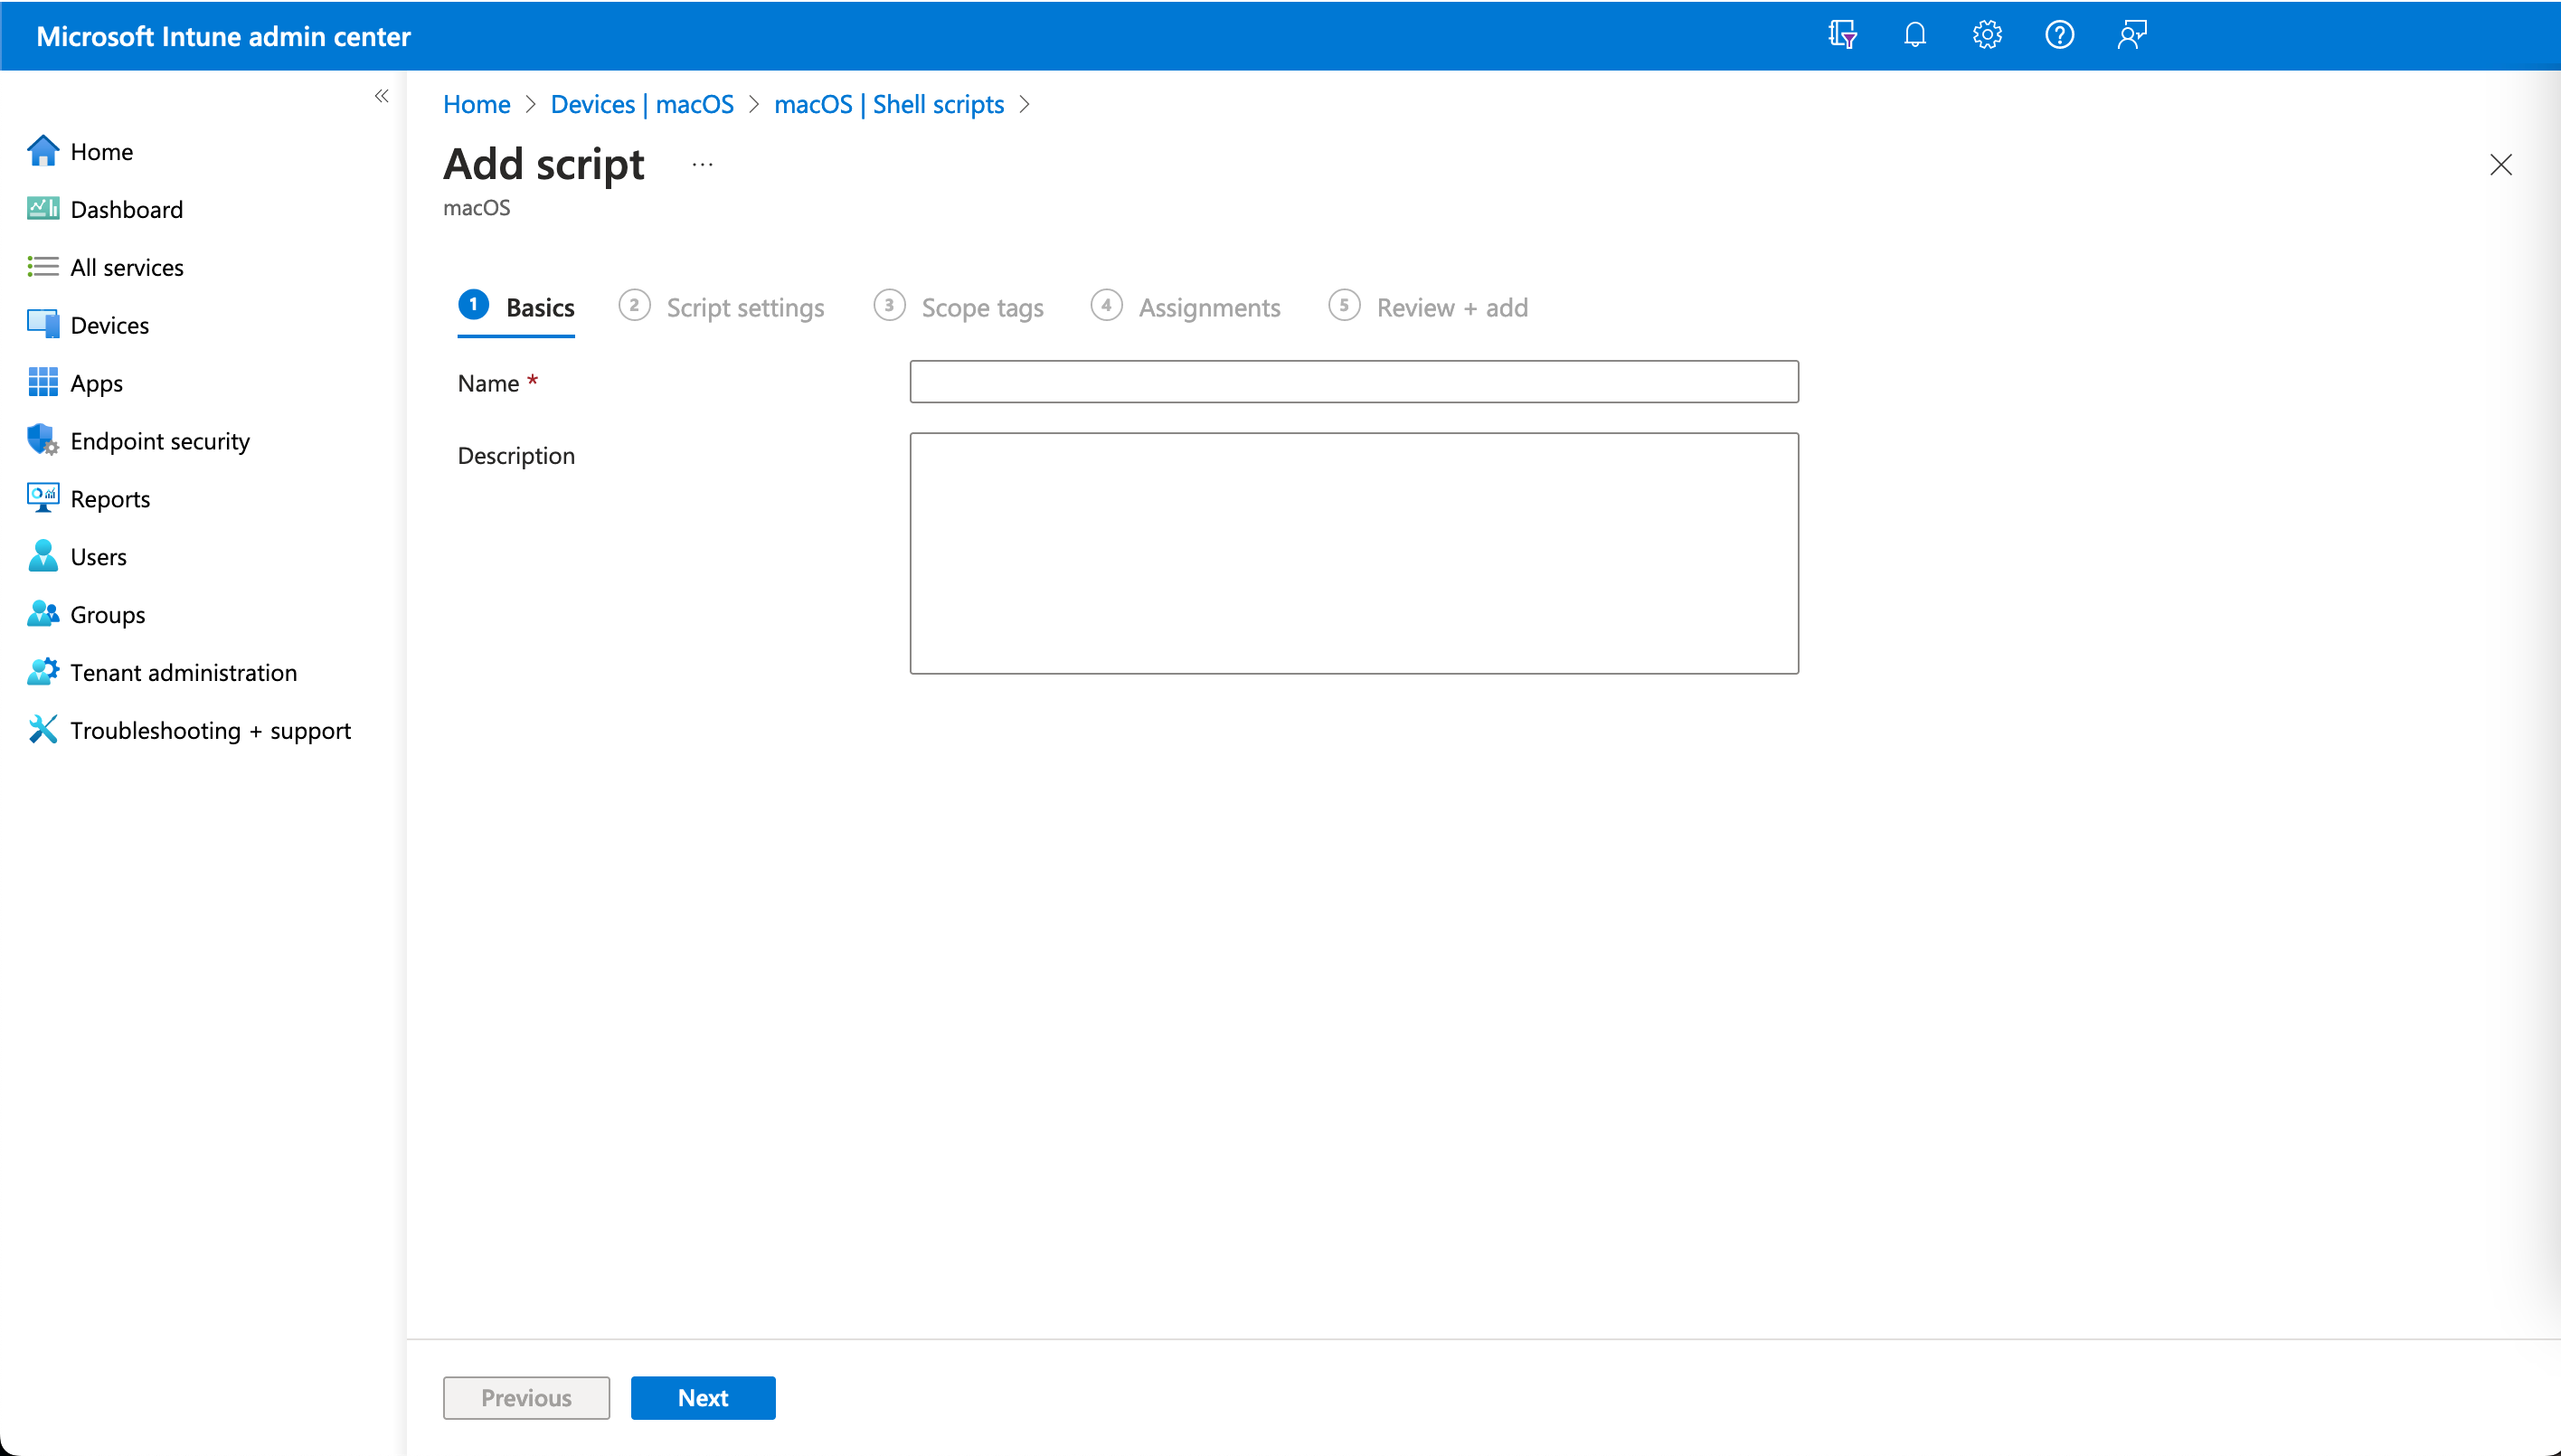Focus the Name input field
Screen dimensions: 2561x1456
(x=1353, y=382)
